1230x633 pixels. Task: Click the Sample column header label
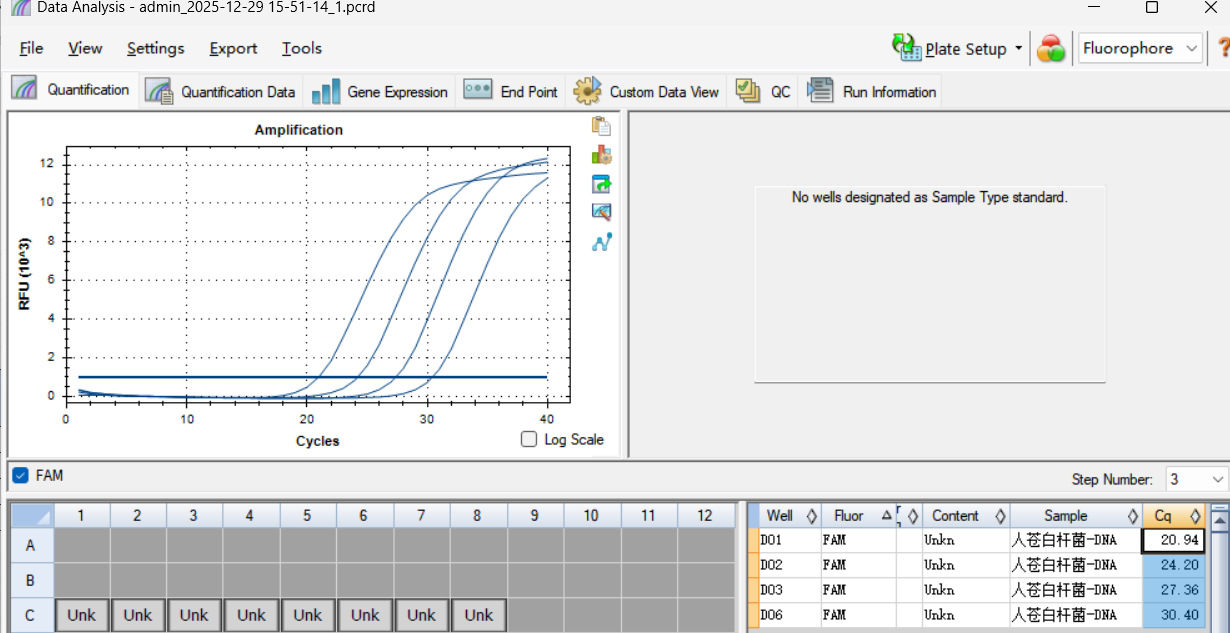pyautogui.click(x=1065, y=516)
